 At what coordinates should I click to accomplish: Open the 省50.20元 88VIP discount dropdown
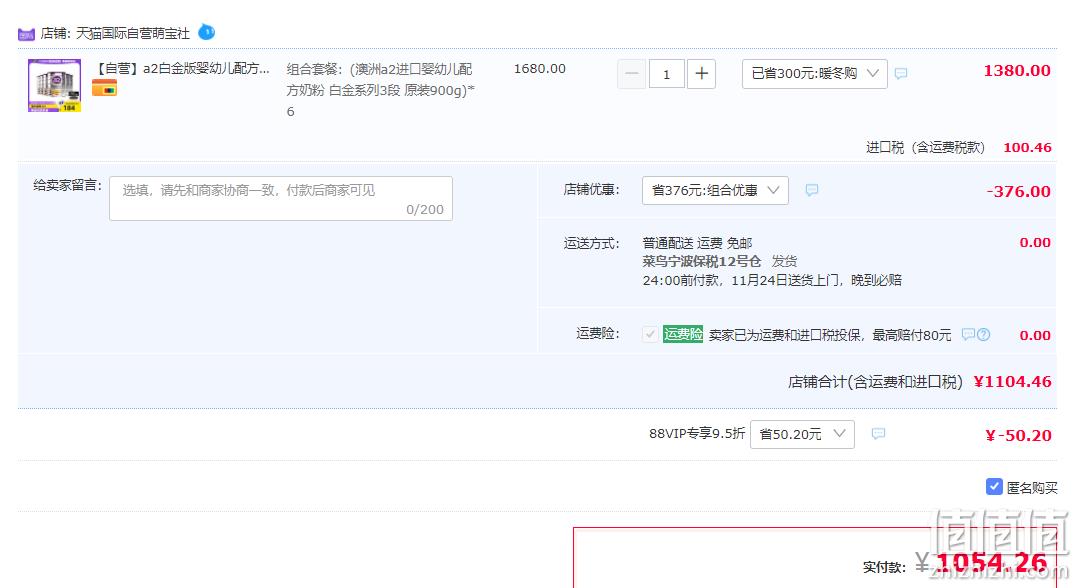tap(802, 435)
